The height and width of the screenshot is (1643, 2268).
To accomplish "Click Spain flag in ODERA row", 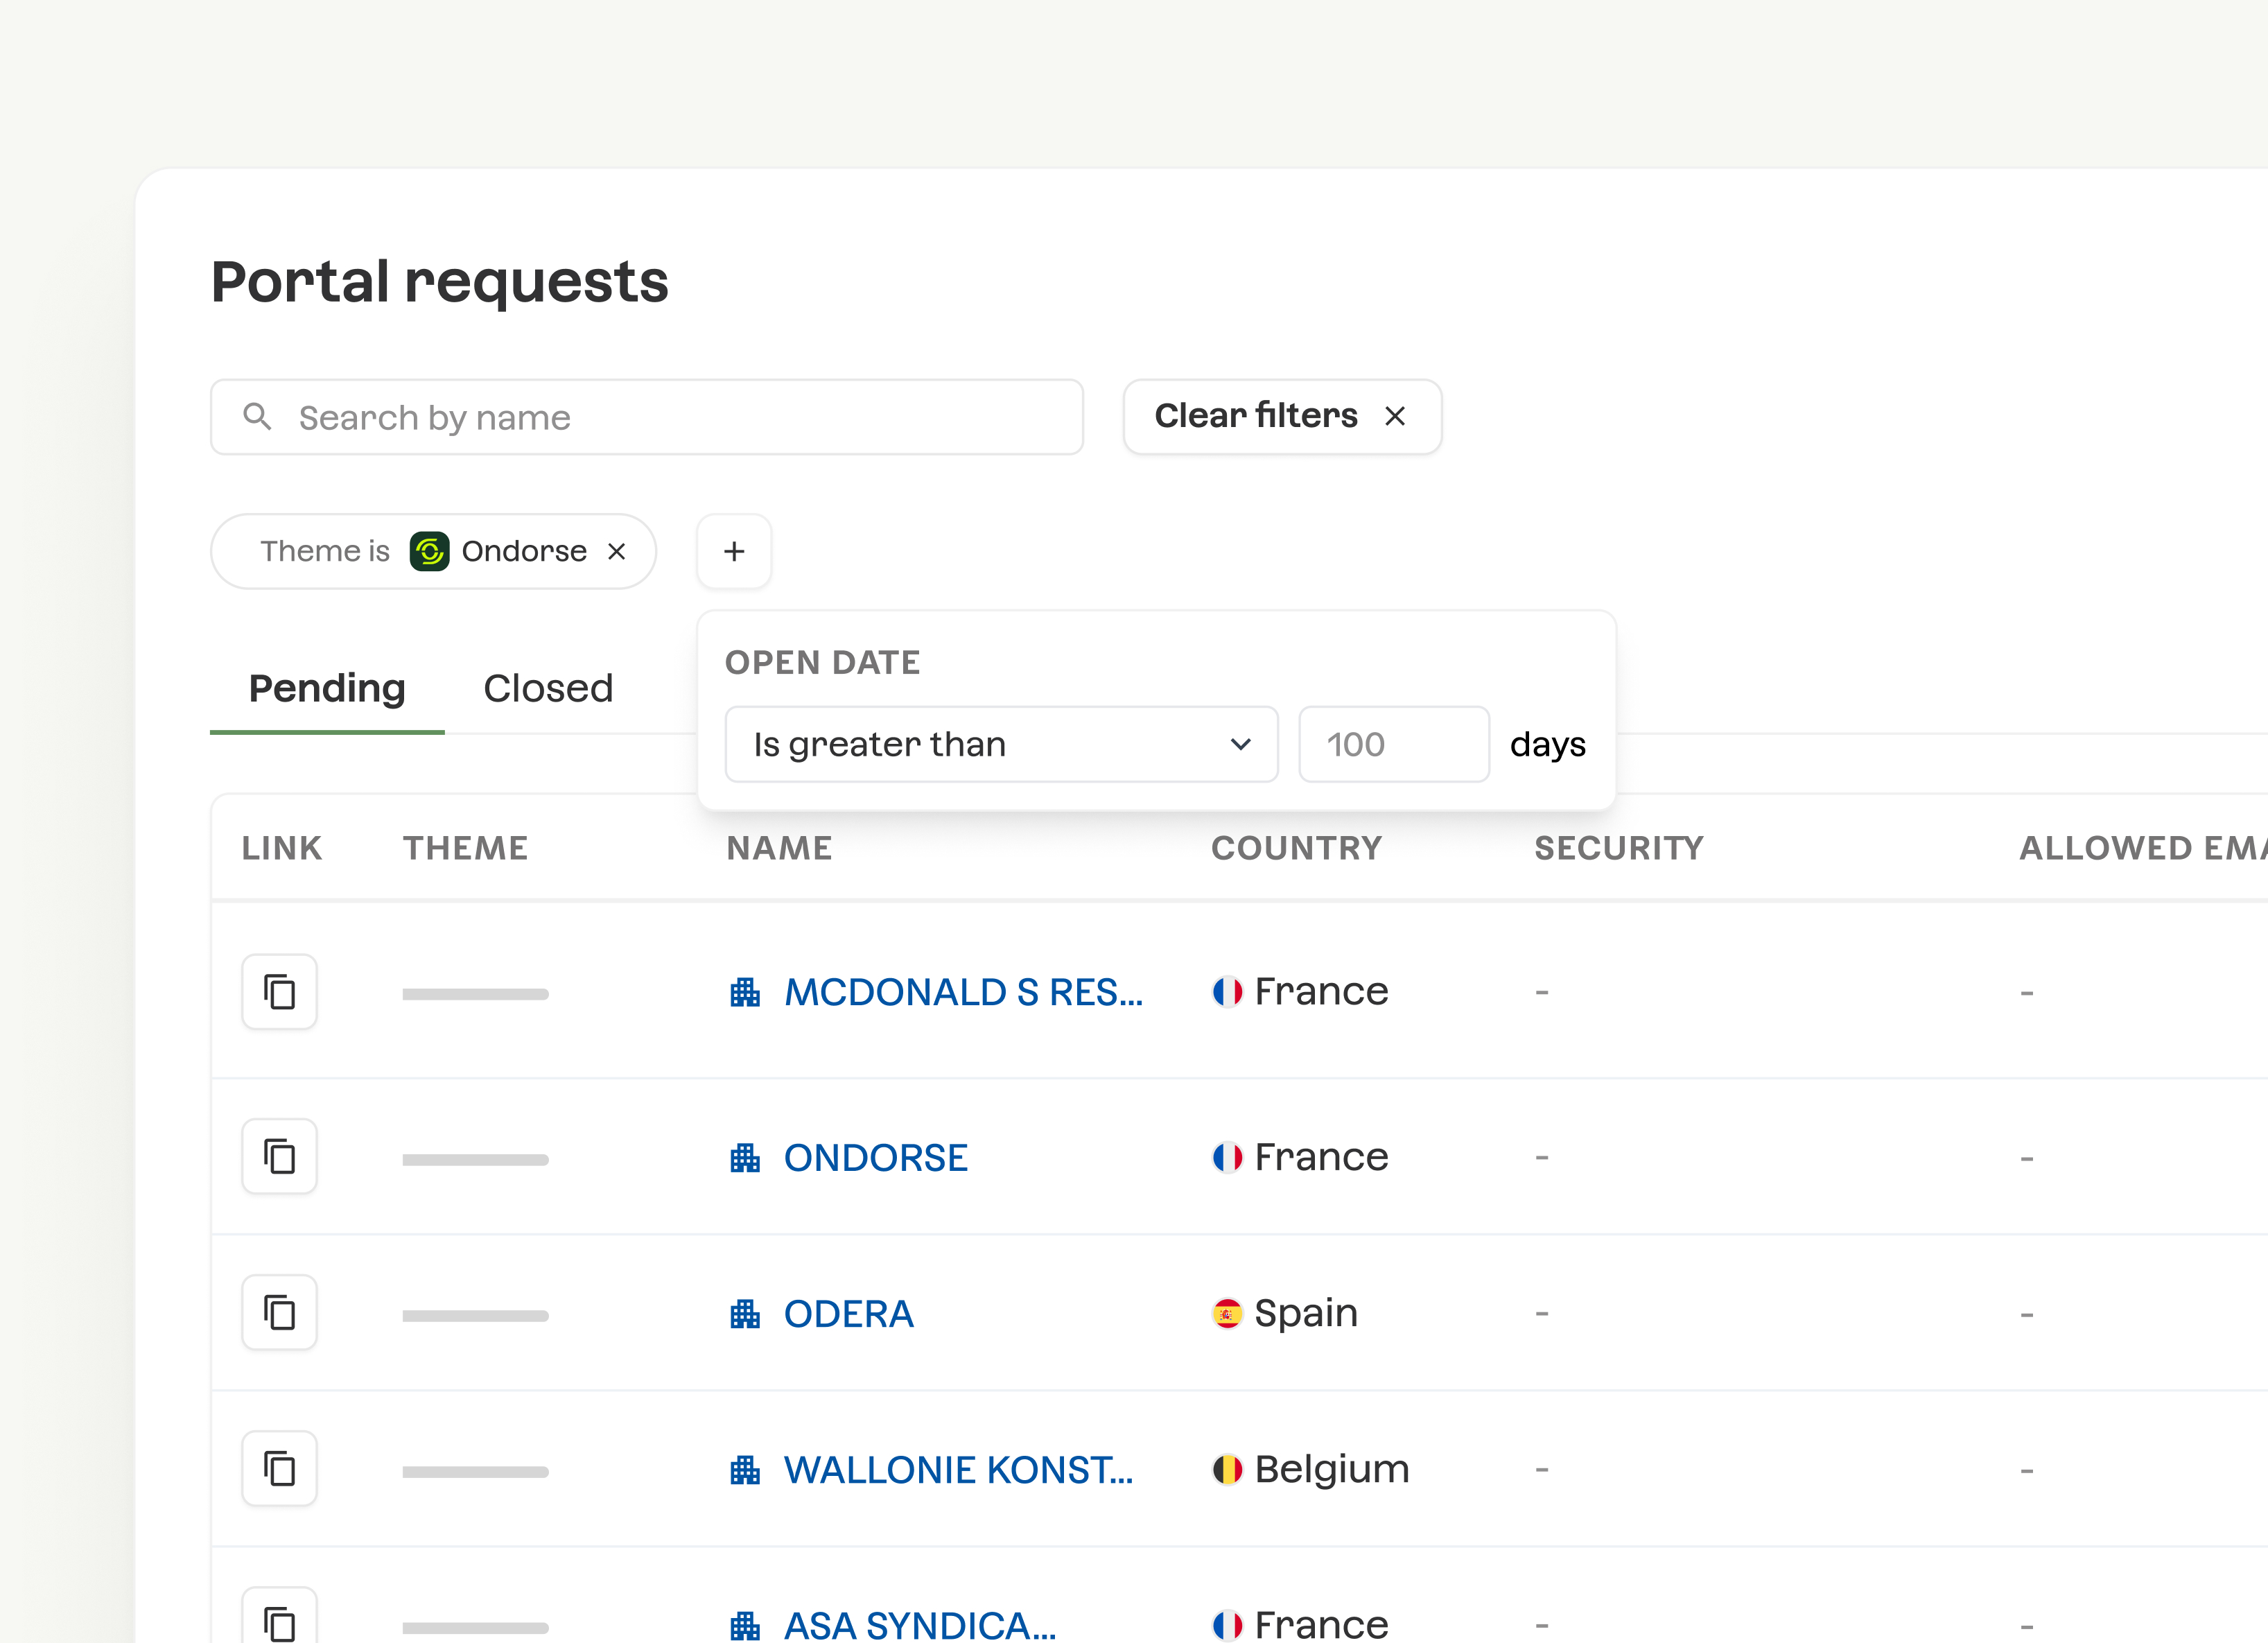I will 1227,1314.
